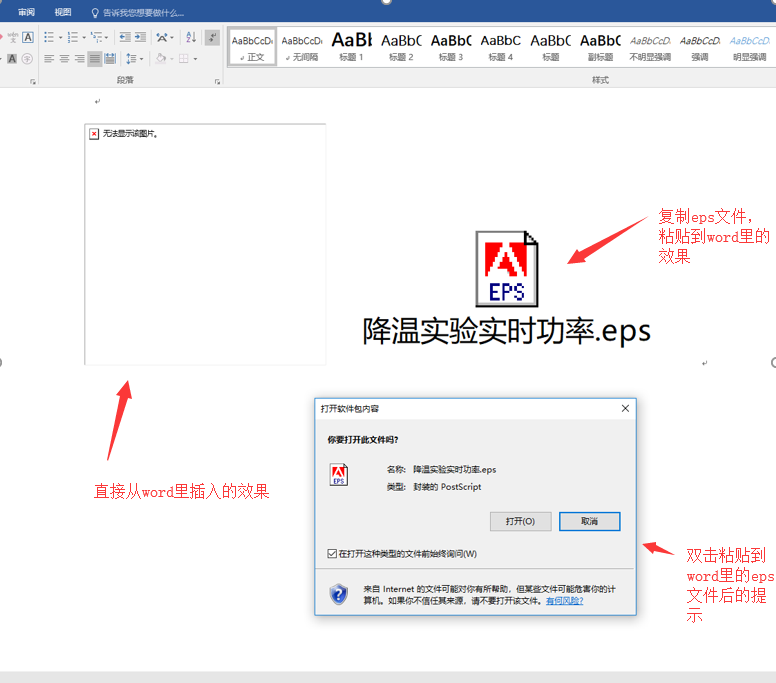Open the line spacing dropdown arrow

pyautogui.click(x=142, y=59)
